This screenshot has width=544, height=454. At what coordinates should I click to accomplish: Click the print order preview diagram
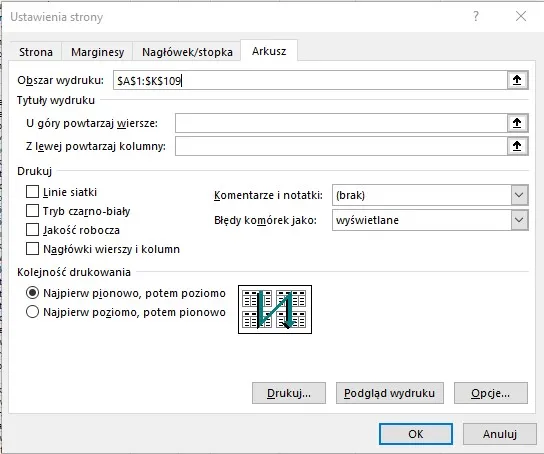[275, 309]
